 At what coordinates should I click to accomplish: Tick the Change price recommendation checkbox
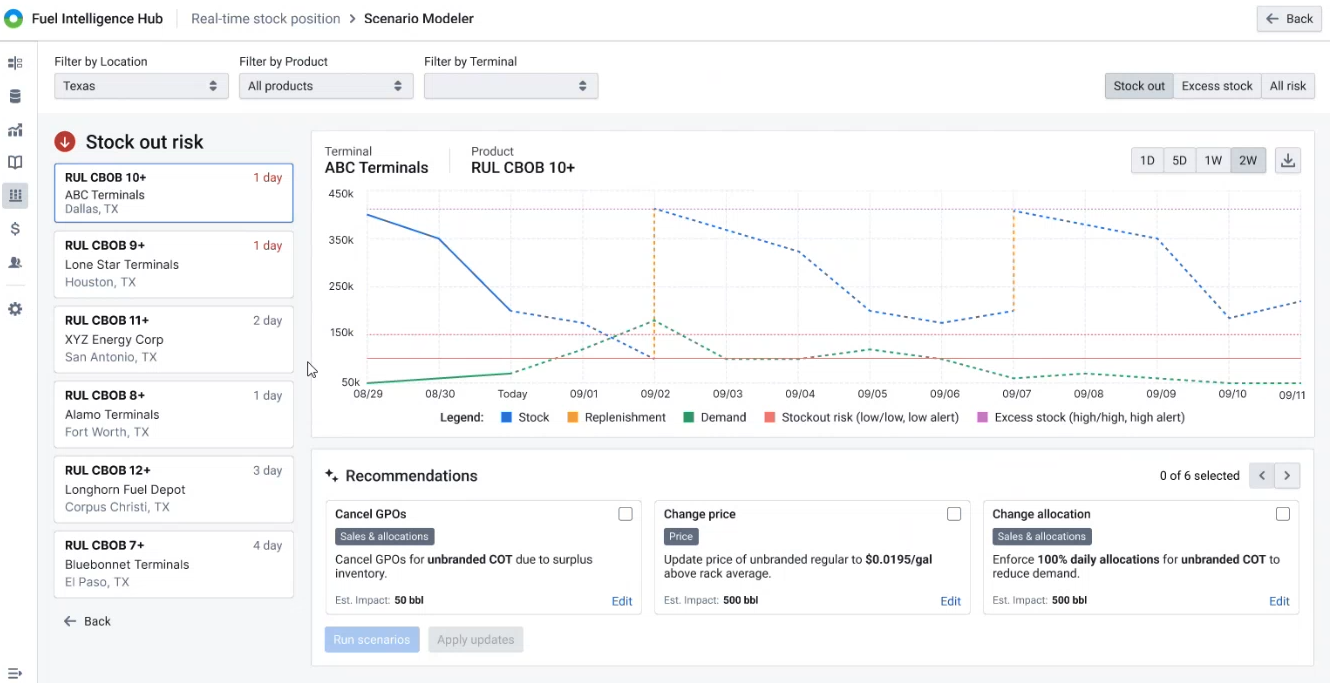(954, 514)
